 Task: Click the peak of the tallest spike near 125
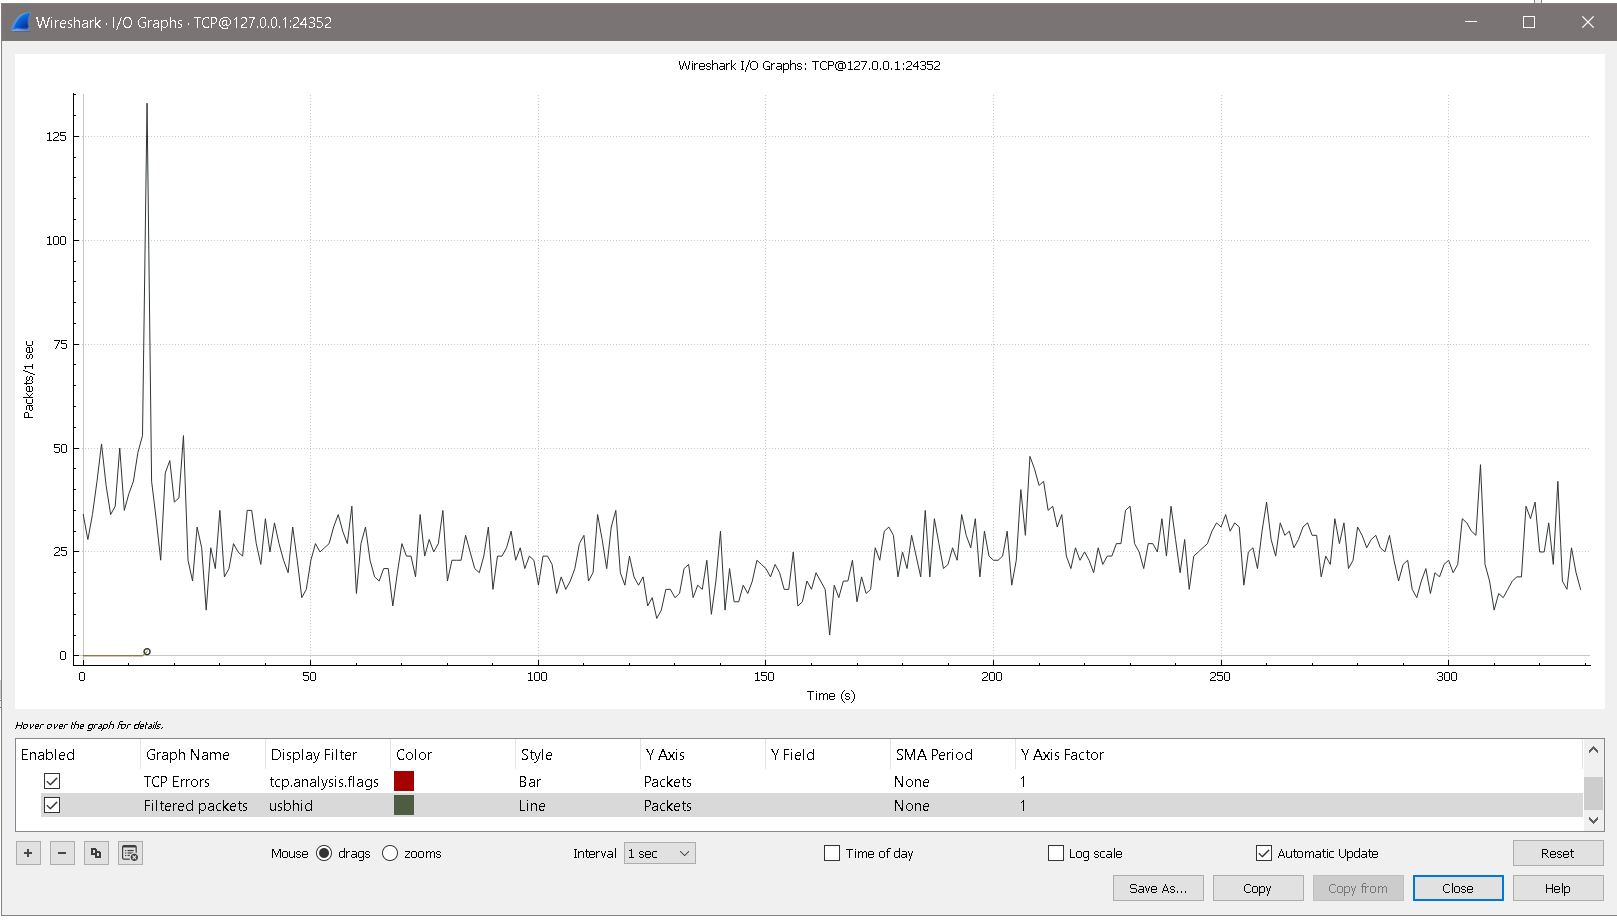tap(147, 104)
